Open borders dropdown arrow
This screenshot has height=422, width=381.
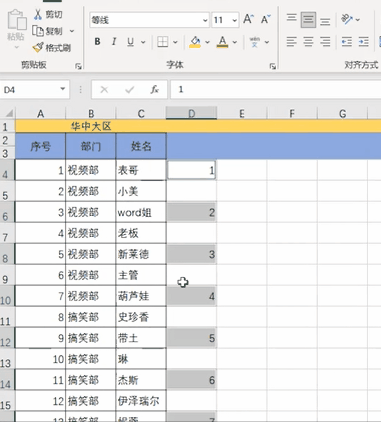click(x=175, y=42)
